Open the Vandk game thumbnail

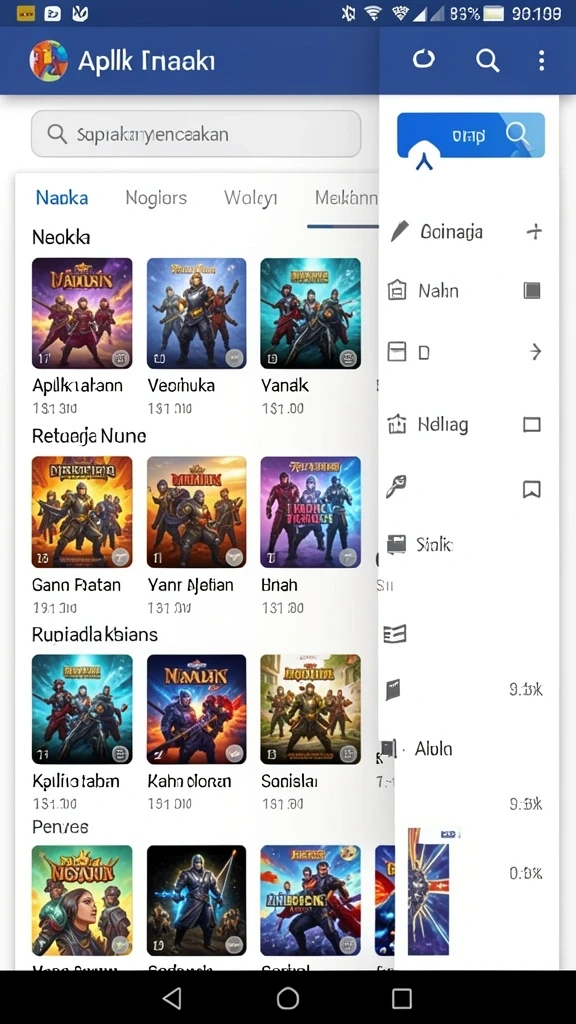(311, 313)
